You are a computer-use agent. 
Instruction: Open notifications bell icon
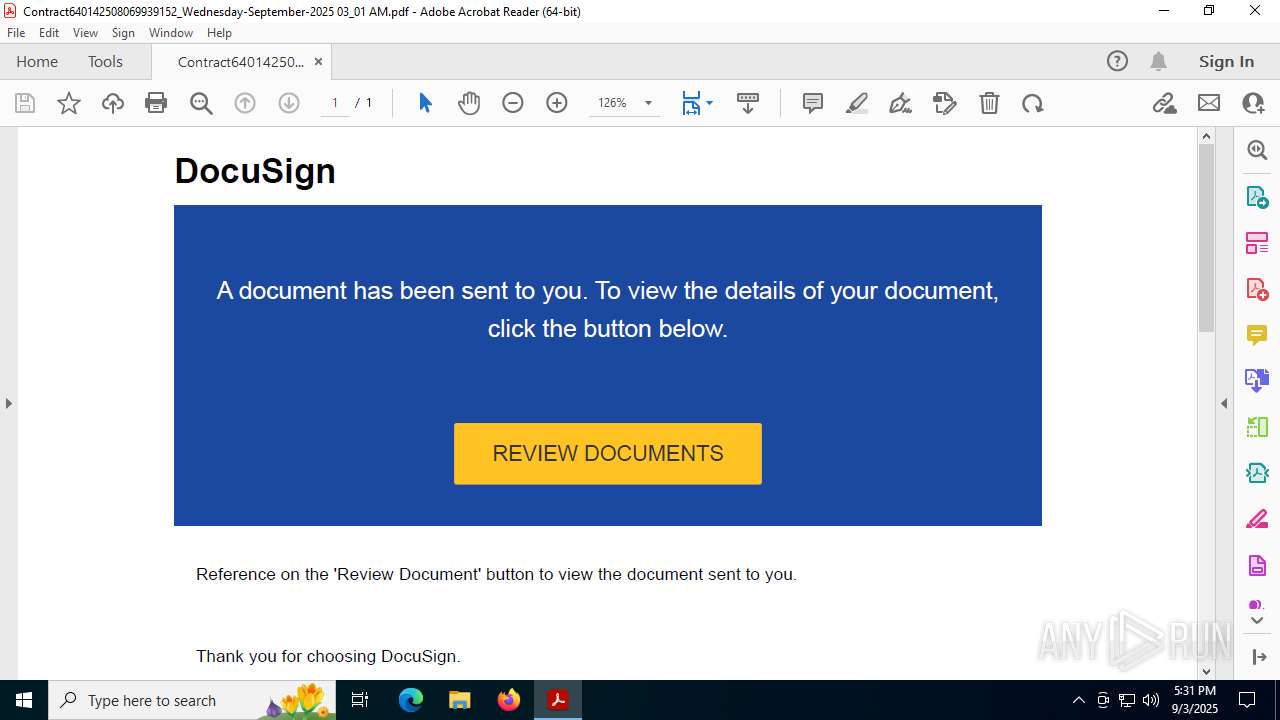pos(1158,61)
